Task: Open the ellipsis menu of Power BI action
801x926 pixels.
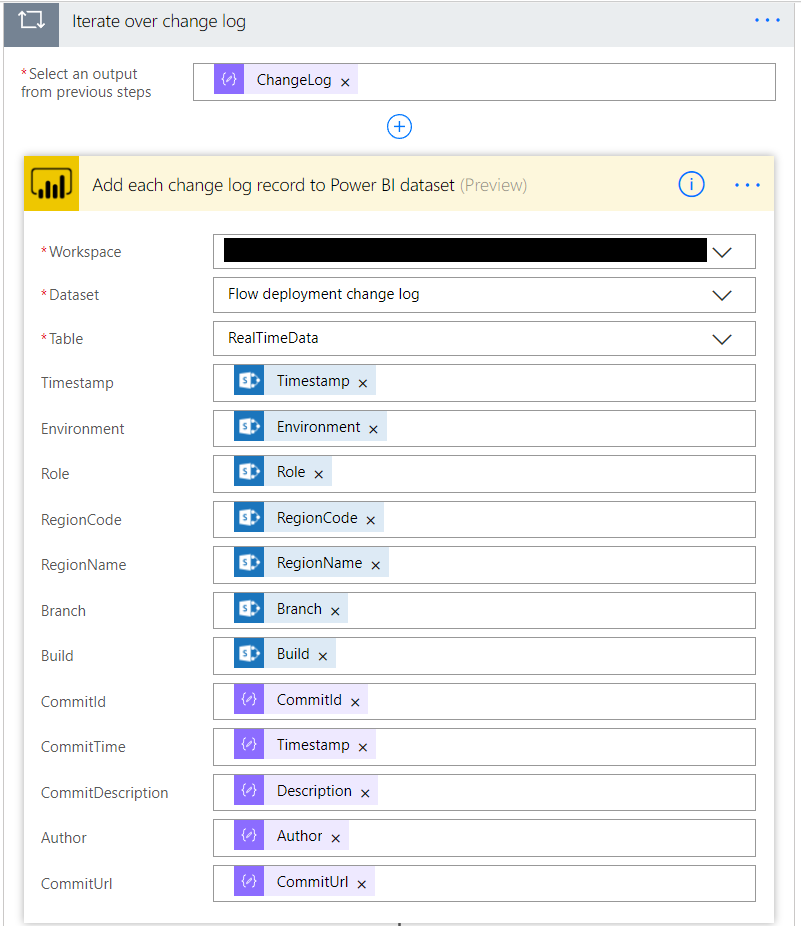Action: point(748,185)
